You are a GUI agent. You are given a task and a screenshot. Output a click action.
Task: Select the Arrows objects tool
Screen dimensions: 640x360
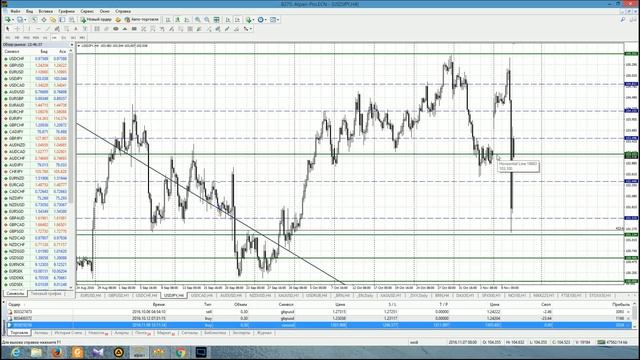click(246, 29)
